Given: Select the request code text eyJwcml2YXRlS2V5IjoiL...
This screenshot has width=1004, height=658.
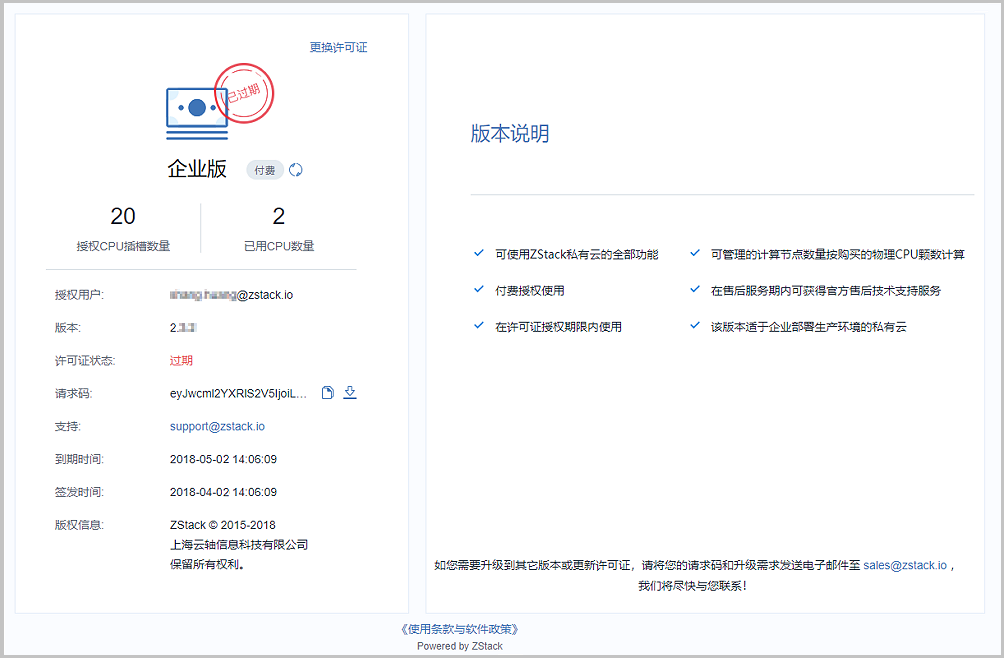Looking at the screenshot, I should coord(238,394).
